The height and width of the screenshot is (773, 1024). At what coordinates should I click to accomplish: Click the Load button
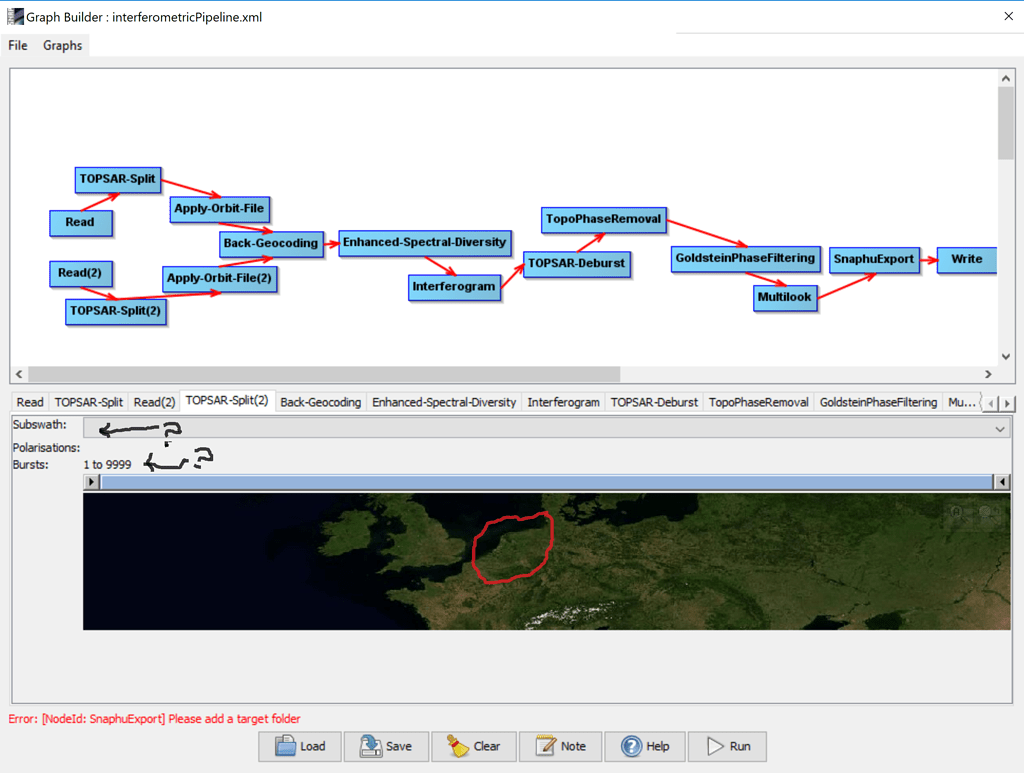299,746
